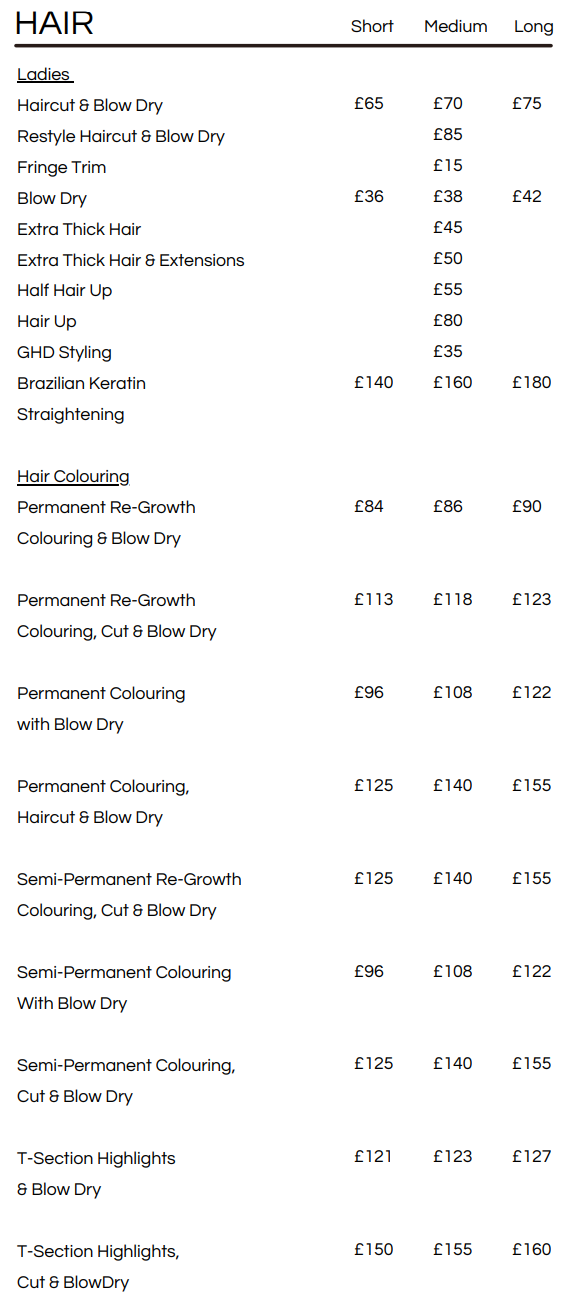Click the HAIR heading
The image size is (570, 1300).
pyautogui.click(x=54, y=22)
